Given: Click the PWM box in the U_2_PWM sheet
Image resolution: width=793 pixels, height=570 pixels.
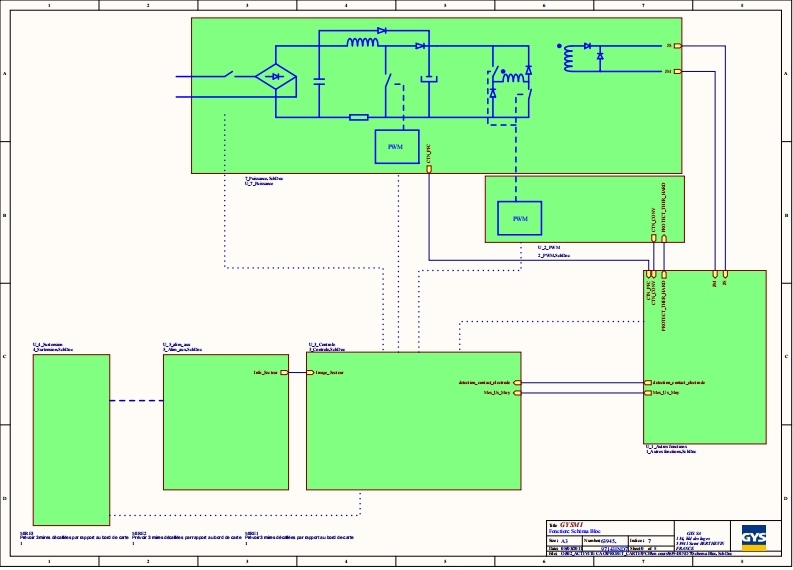Looking at the screenshot, I should tap(519, 218).
